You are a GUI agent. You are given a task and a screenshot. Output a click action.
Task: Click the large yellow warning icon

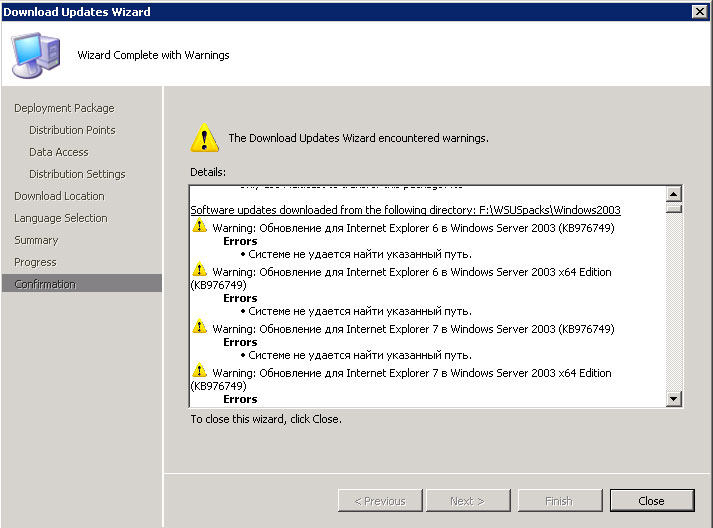[205, 138]
